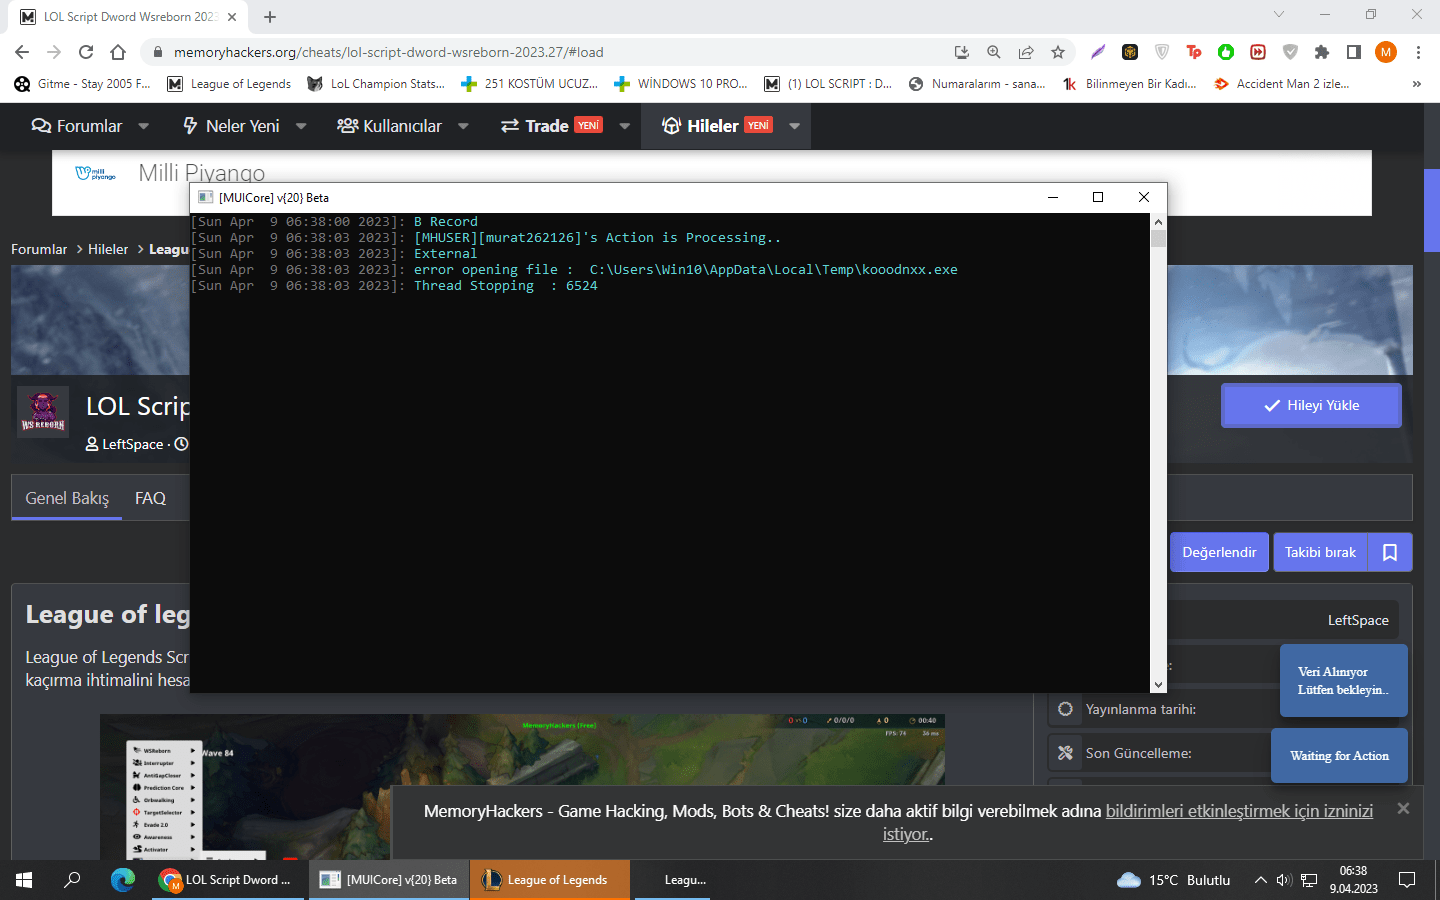Open the Accident Man 2 izle bookmark
This screenshot has height=900, width=1440.
coord(1282,84)
